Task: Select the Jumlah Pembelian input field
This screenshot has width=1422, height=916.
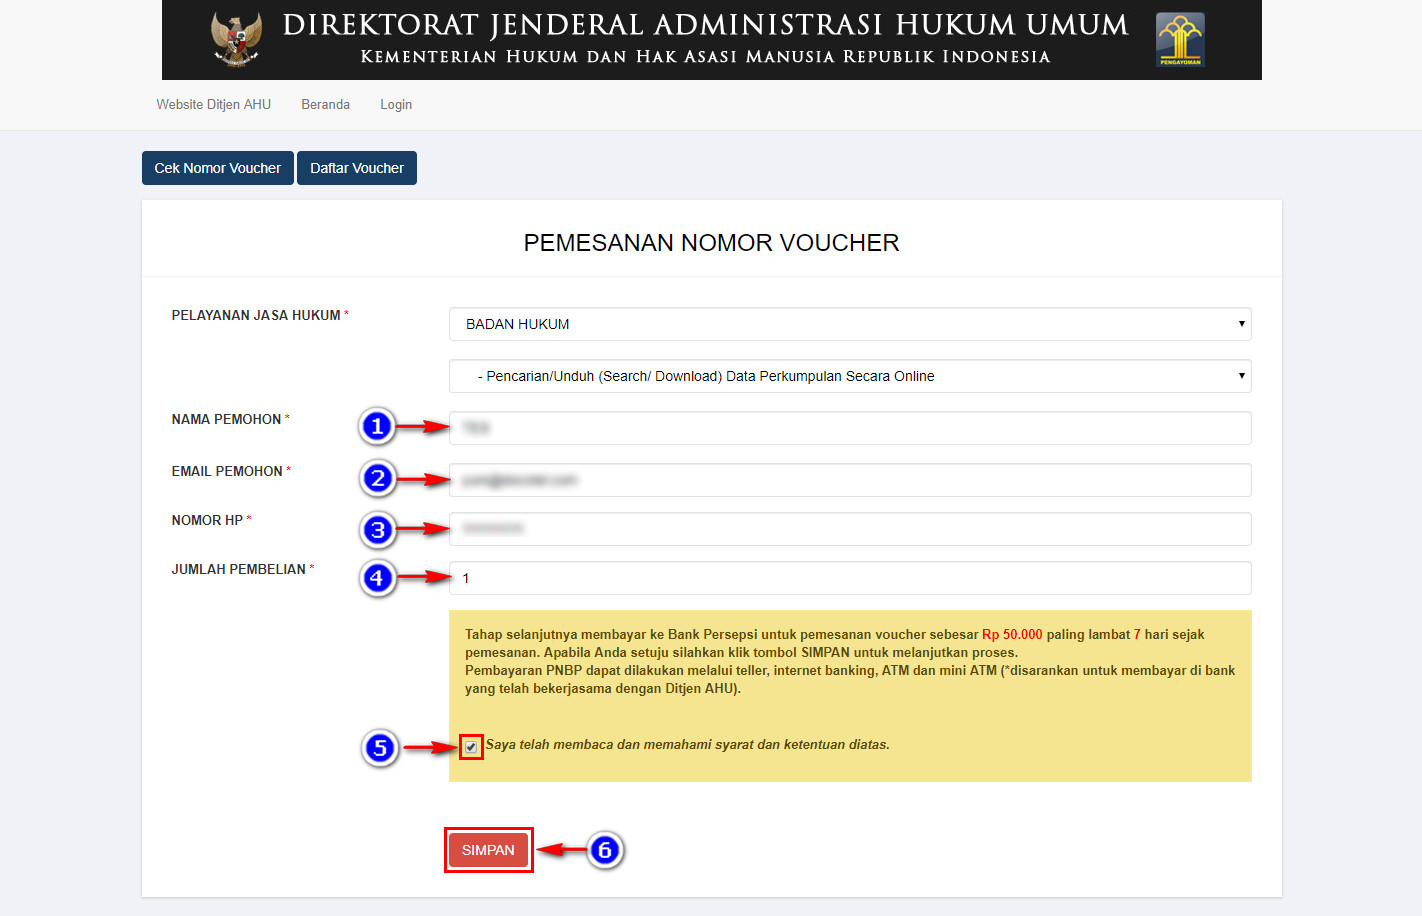Action: 850,578
